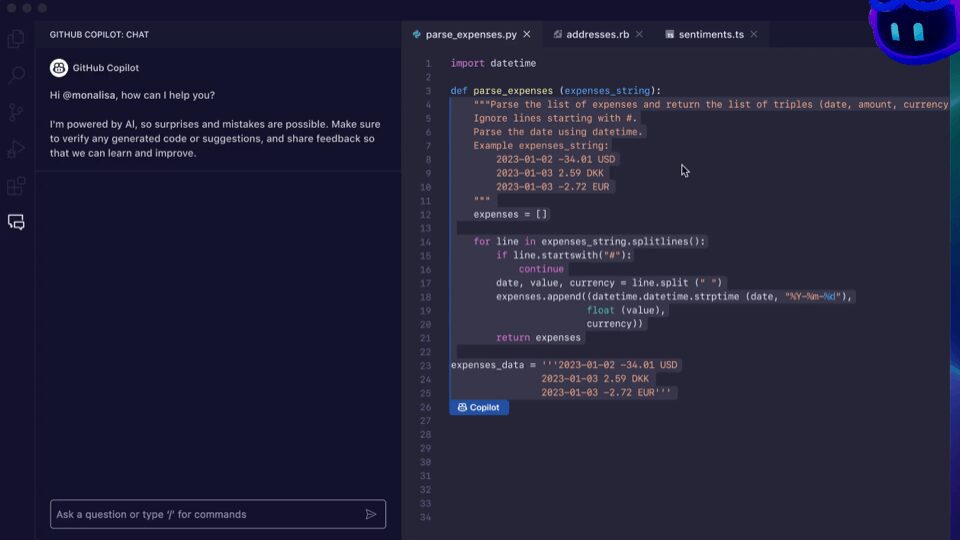Click the line.startswith condition
This screenshot has width=960, height=540.
pos(563,255)
